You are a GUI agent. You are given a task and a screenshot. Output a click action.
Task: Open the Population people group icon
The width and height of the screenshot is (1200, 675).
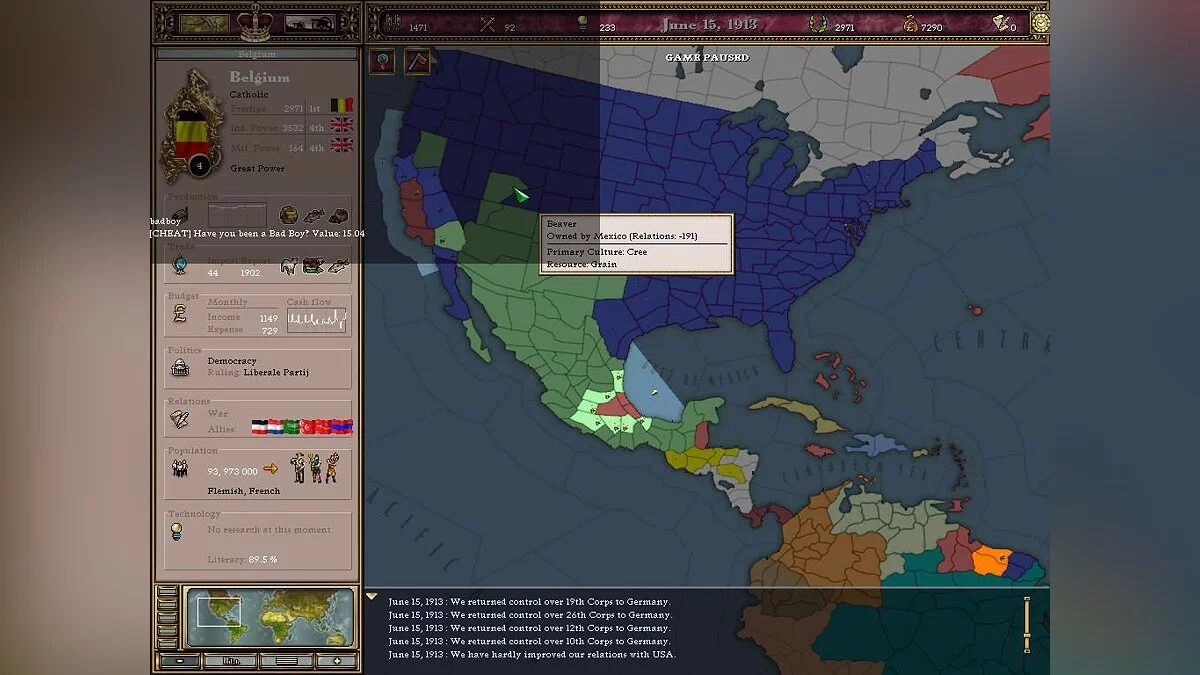click(180, 467)
